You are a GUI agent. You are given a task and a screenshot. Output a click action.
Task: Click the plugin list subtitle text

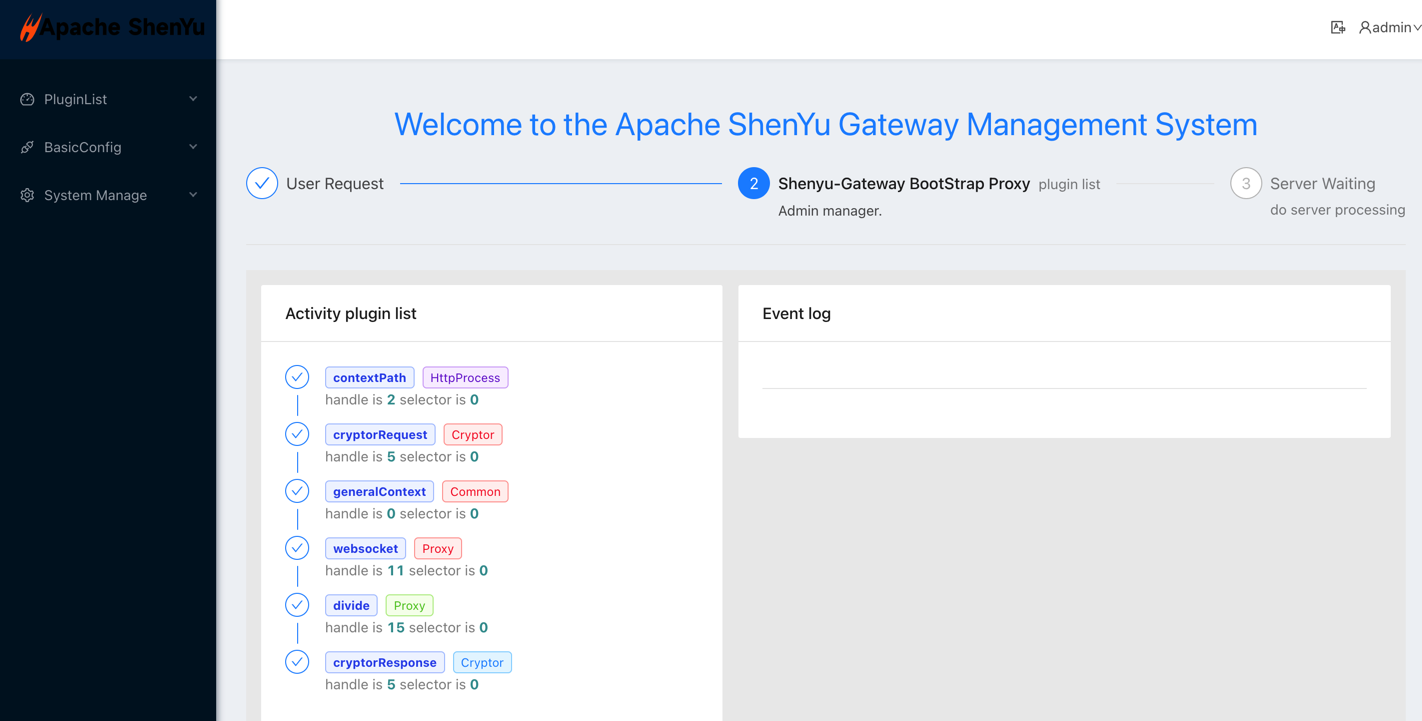click(1069, 185)
